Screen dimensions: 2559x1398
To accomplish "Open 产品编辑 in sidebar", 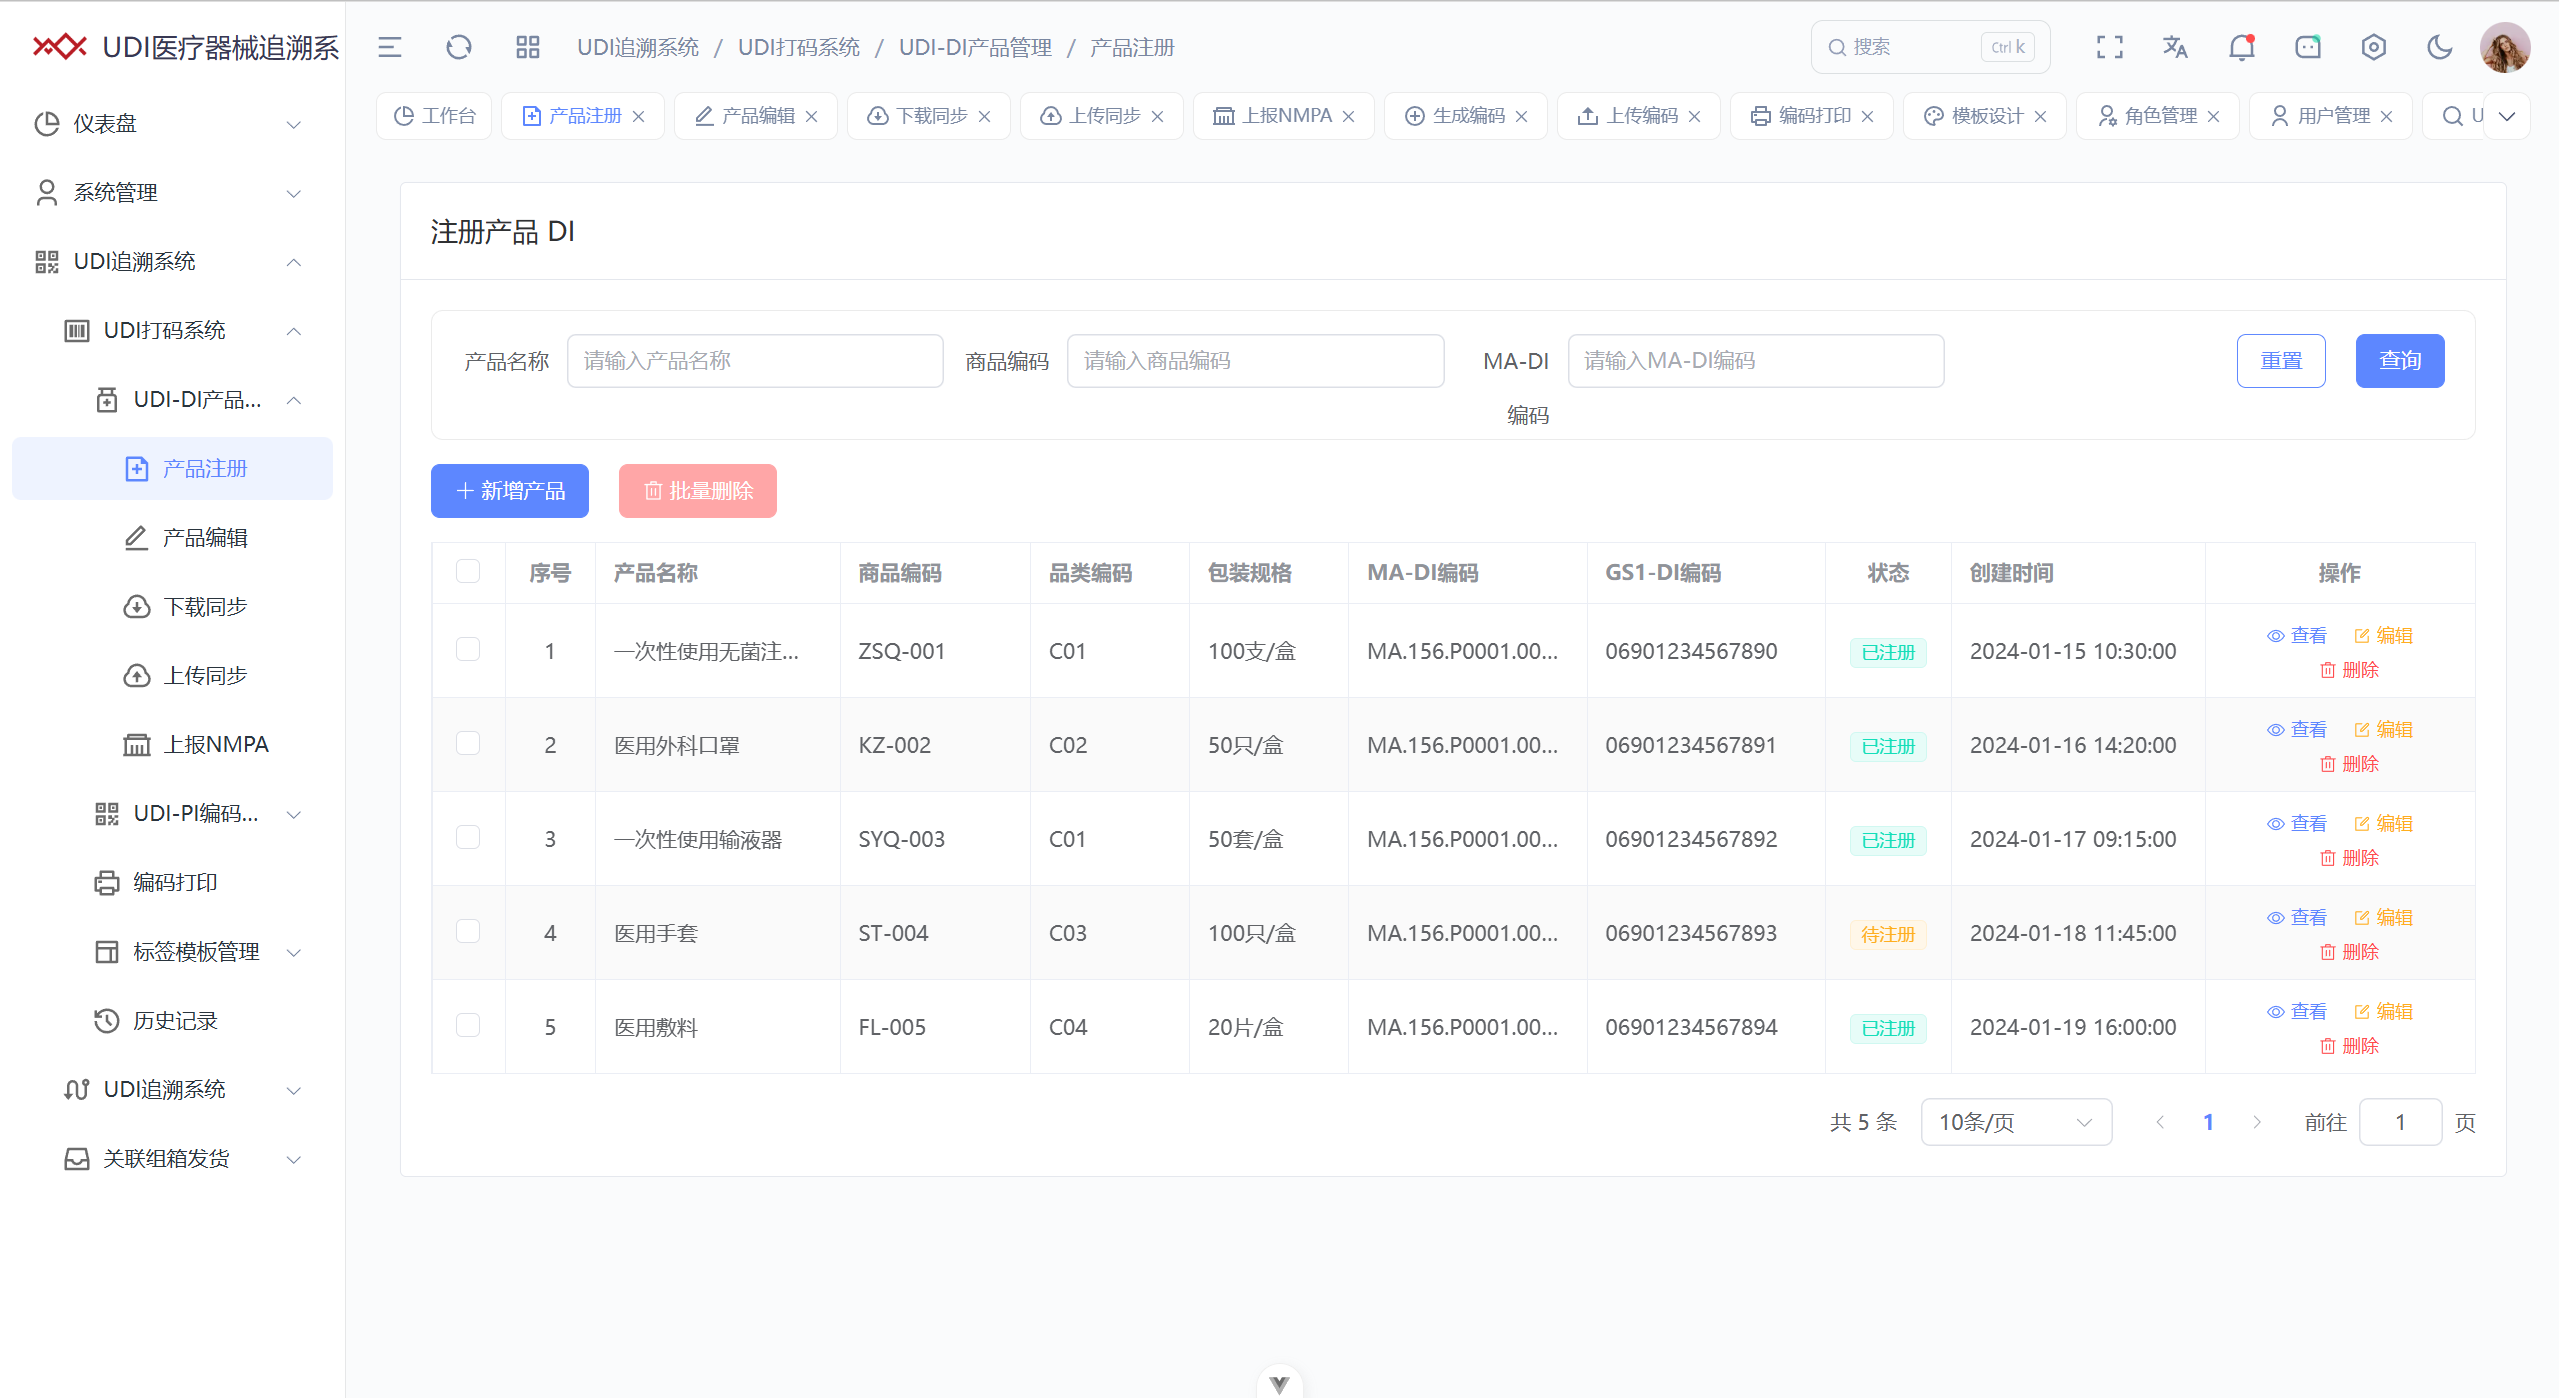I will point(172,538).
